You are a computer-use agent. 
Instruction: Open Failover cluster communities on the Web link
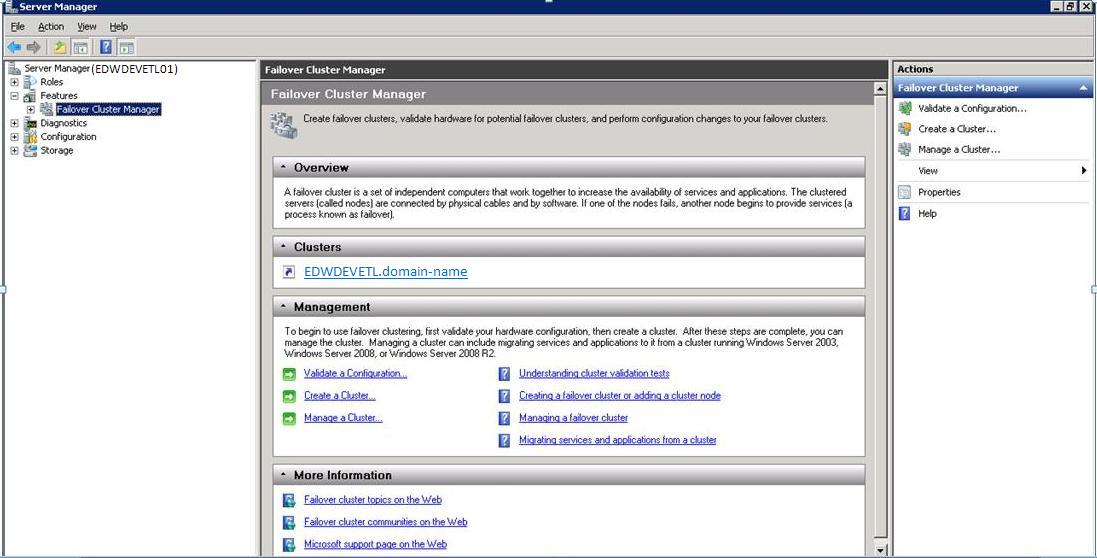pyautogui.click(x=385, y=522)
